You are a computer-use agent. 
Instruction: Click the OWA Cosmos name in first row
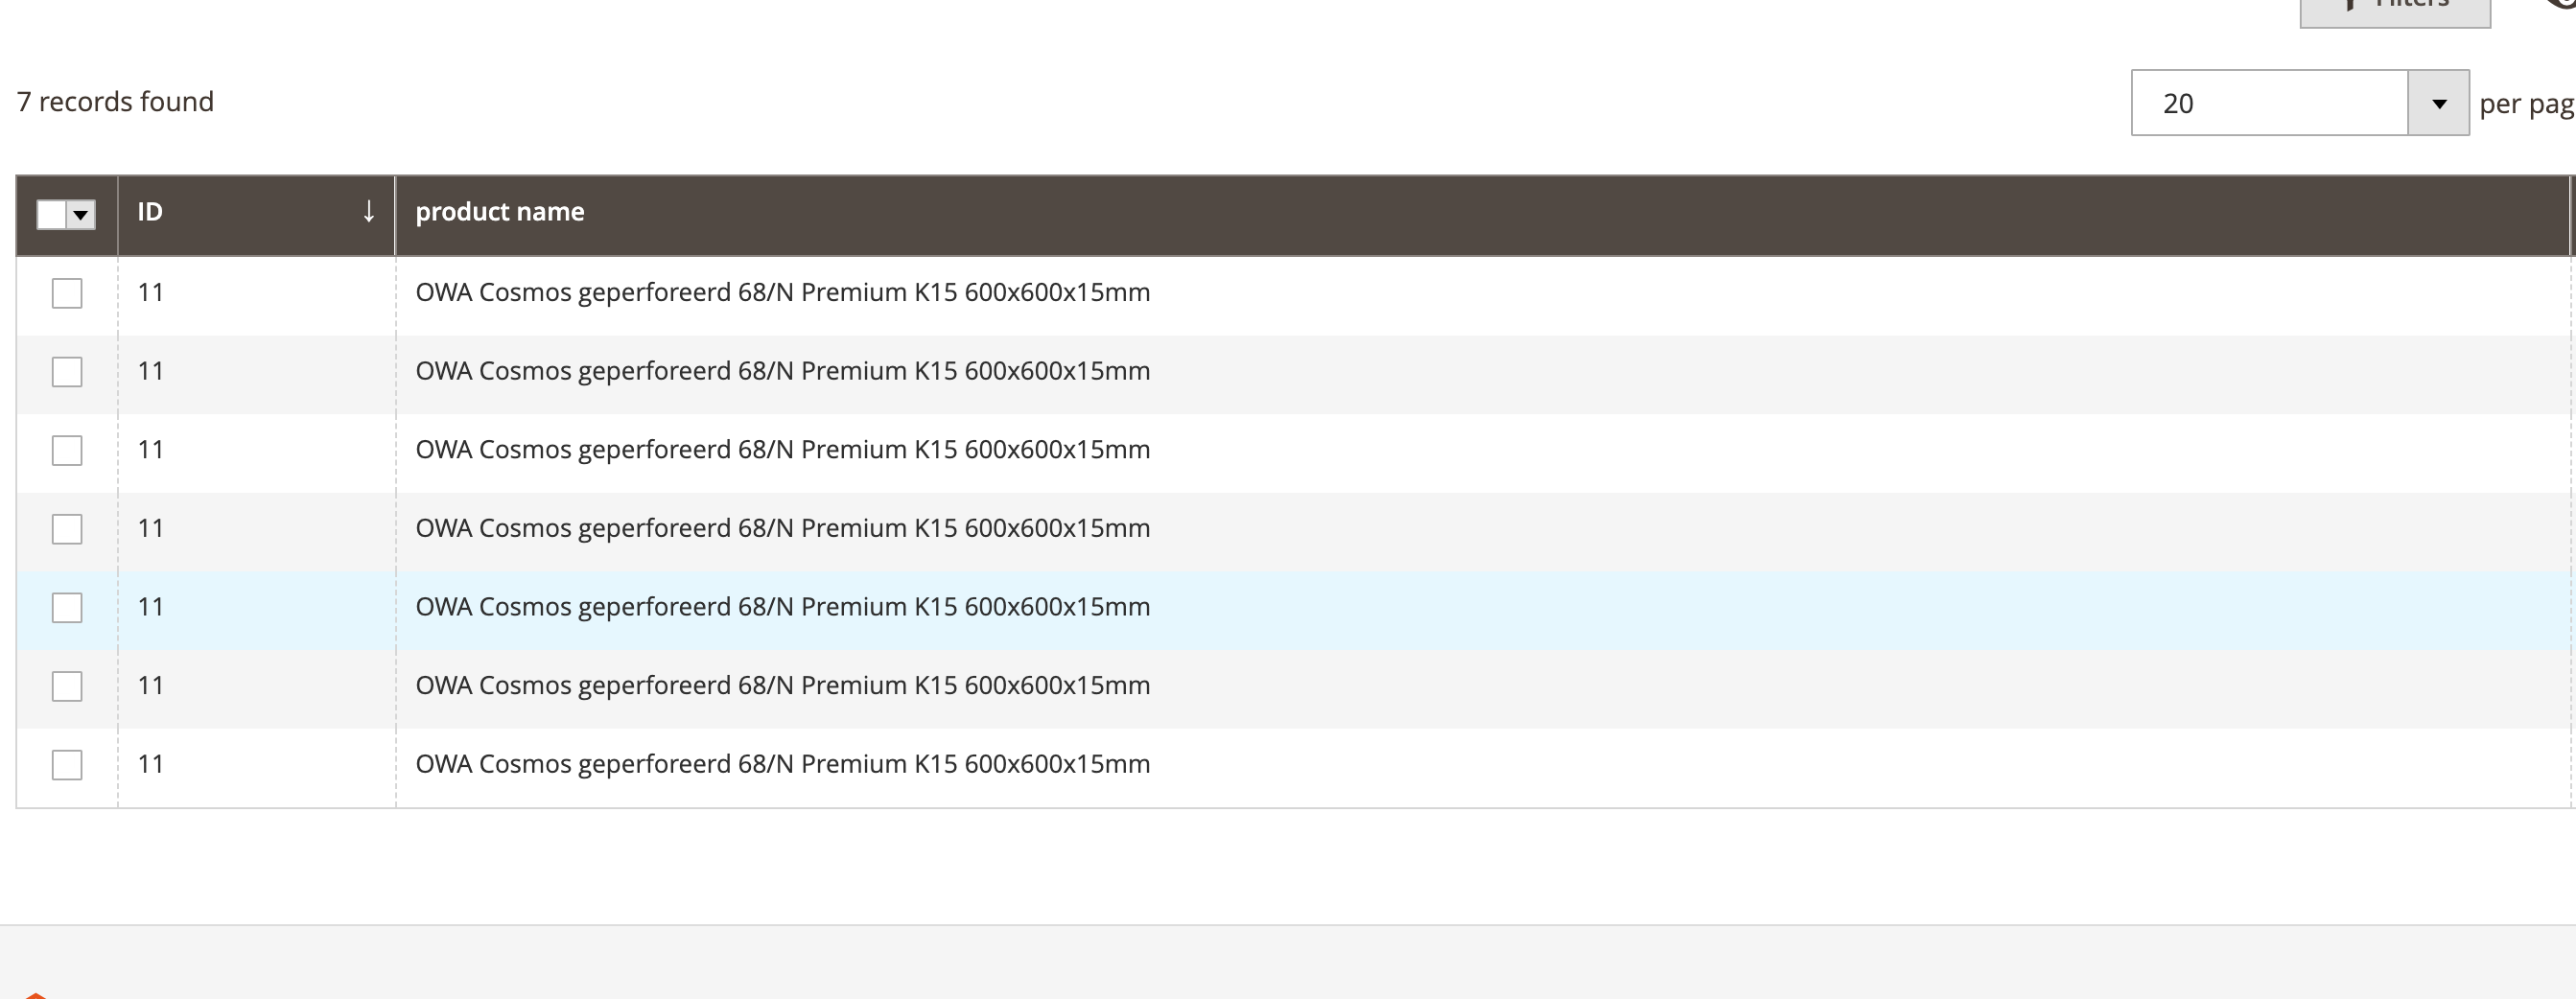click(782, 293)
